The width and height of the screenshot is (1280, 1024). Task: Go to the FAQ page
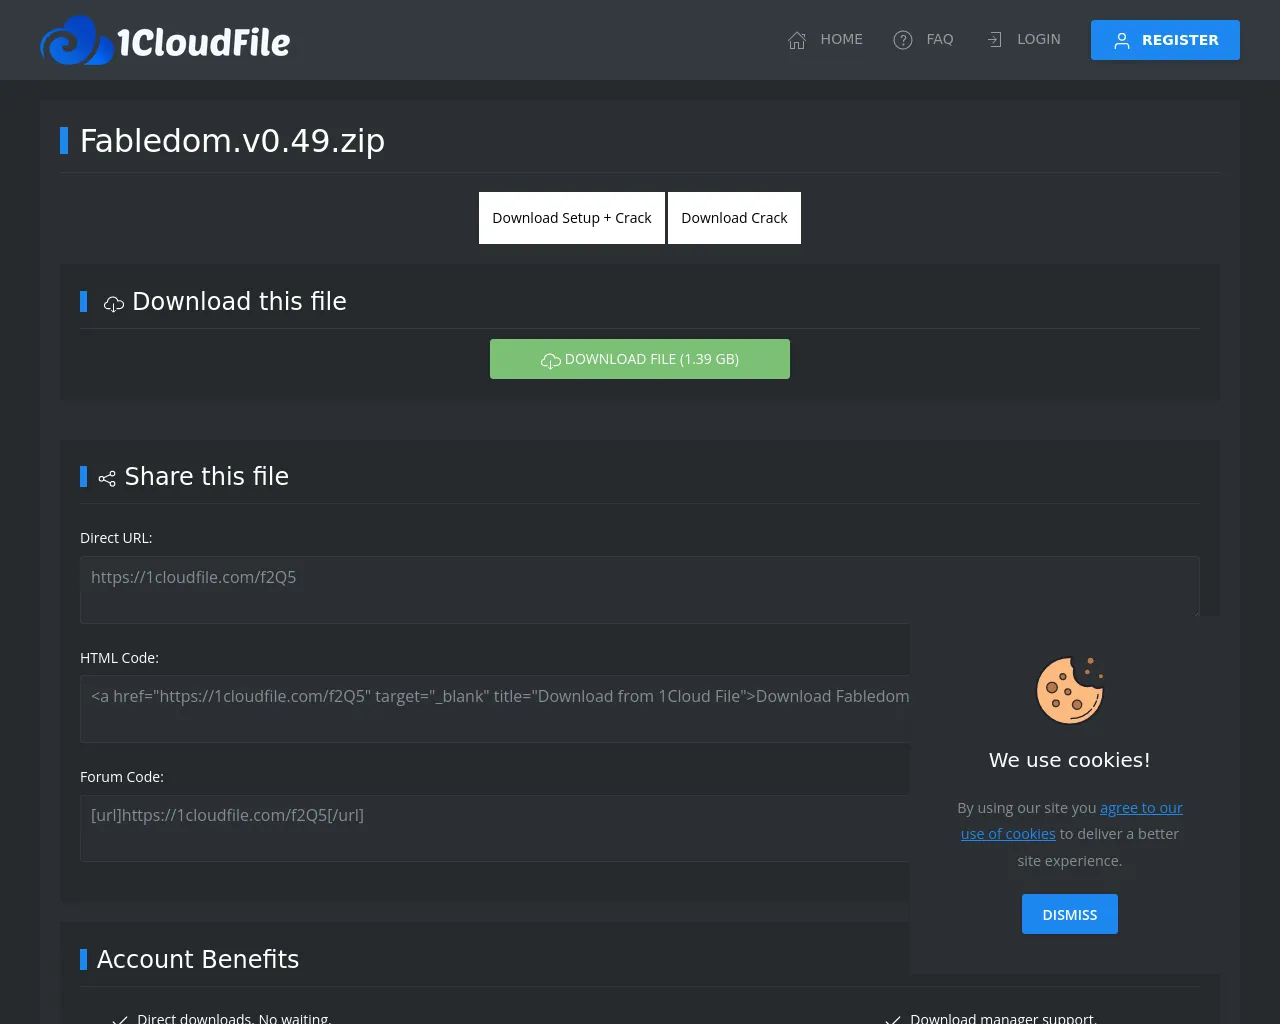click(x=939, y=40)
